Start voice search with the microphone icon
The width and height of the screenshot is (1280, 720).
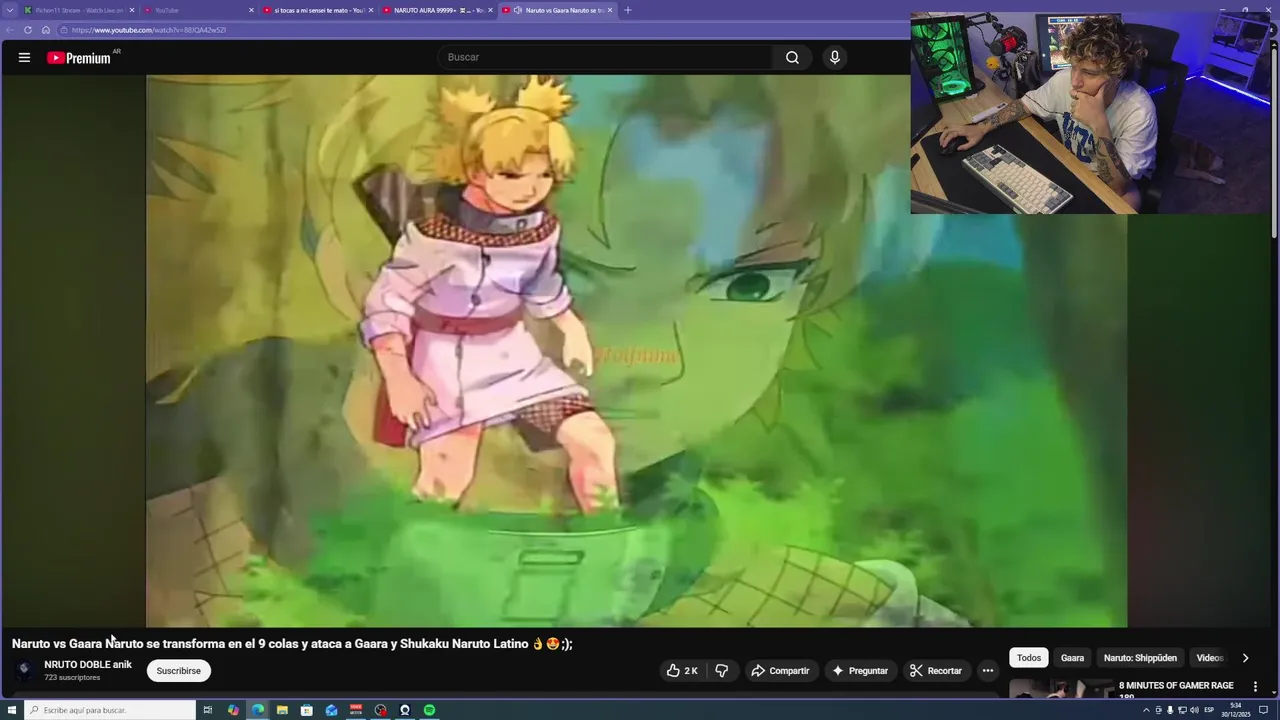[x=835, y=58]
